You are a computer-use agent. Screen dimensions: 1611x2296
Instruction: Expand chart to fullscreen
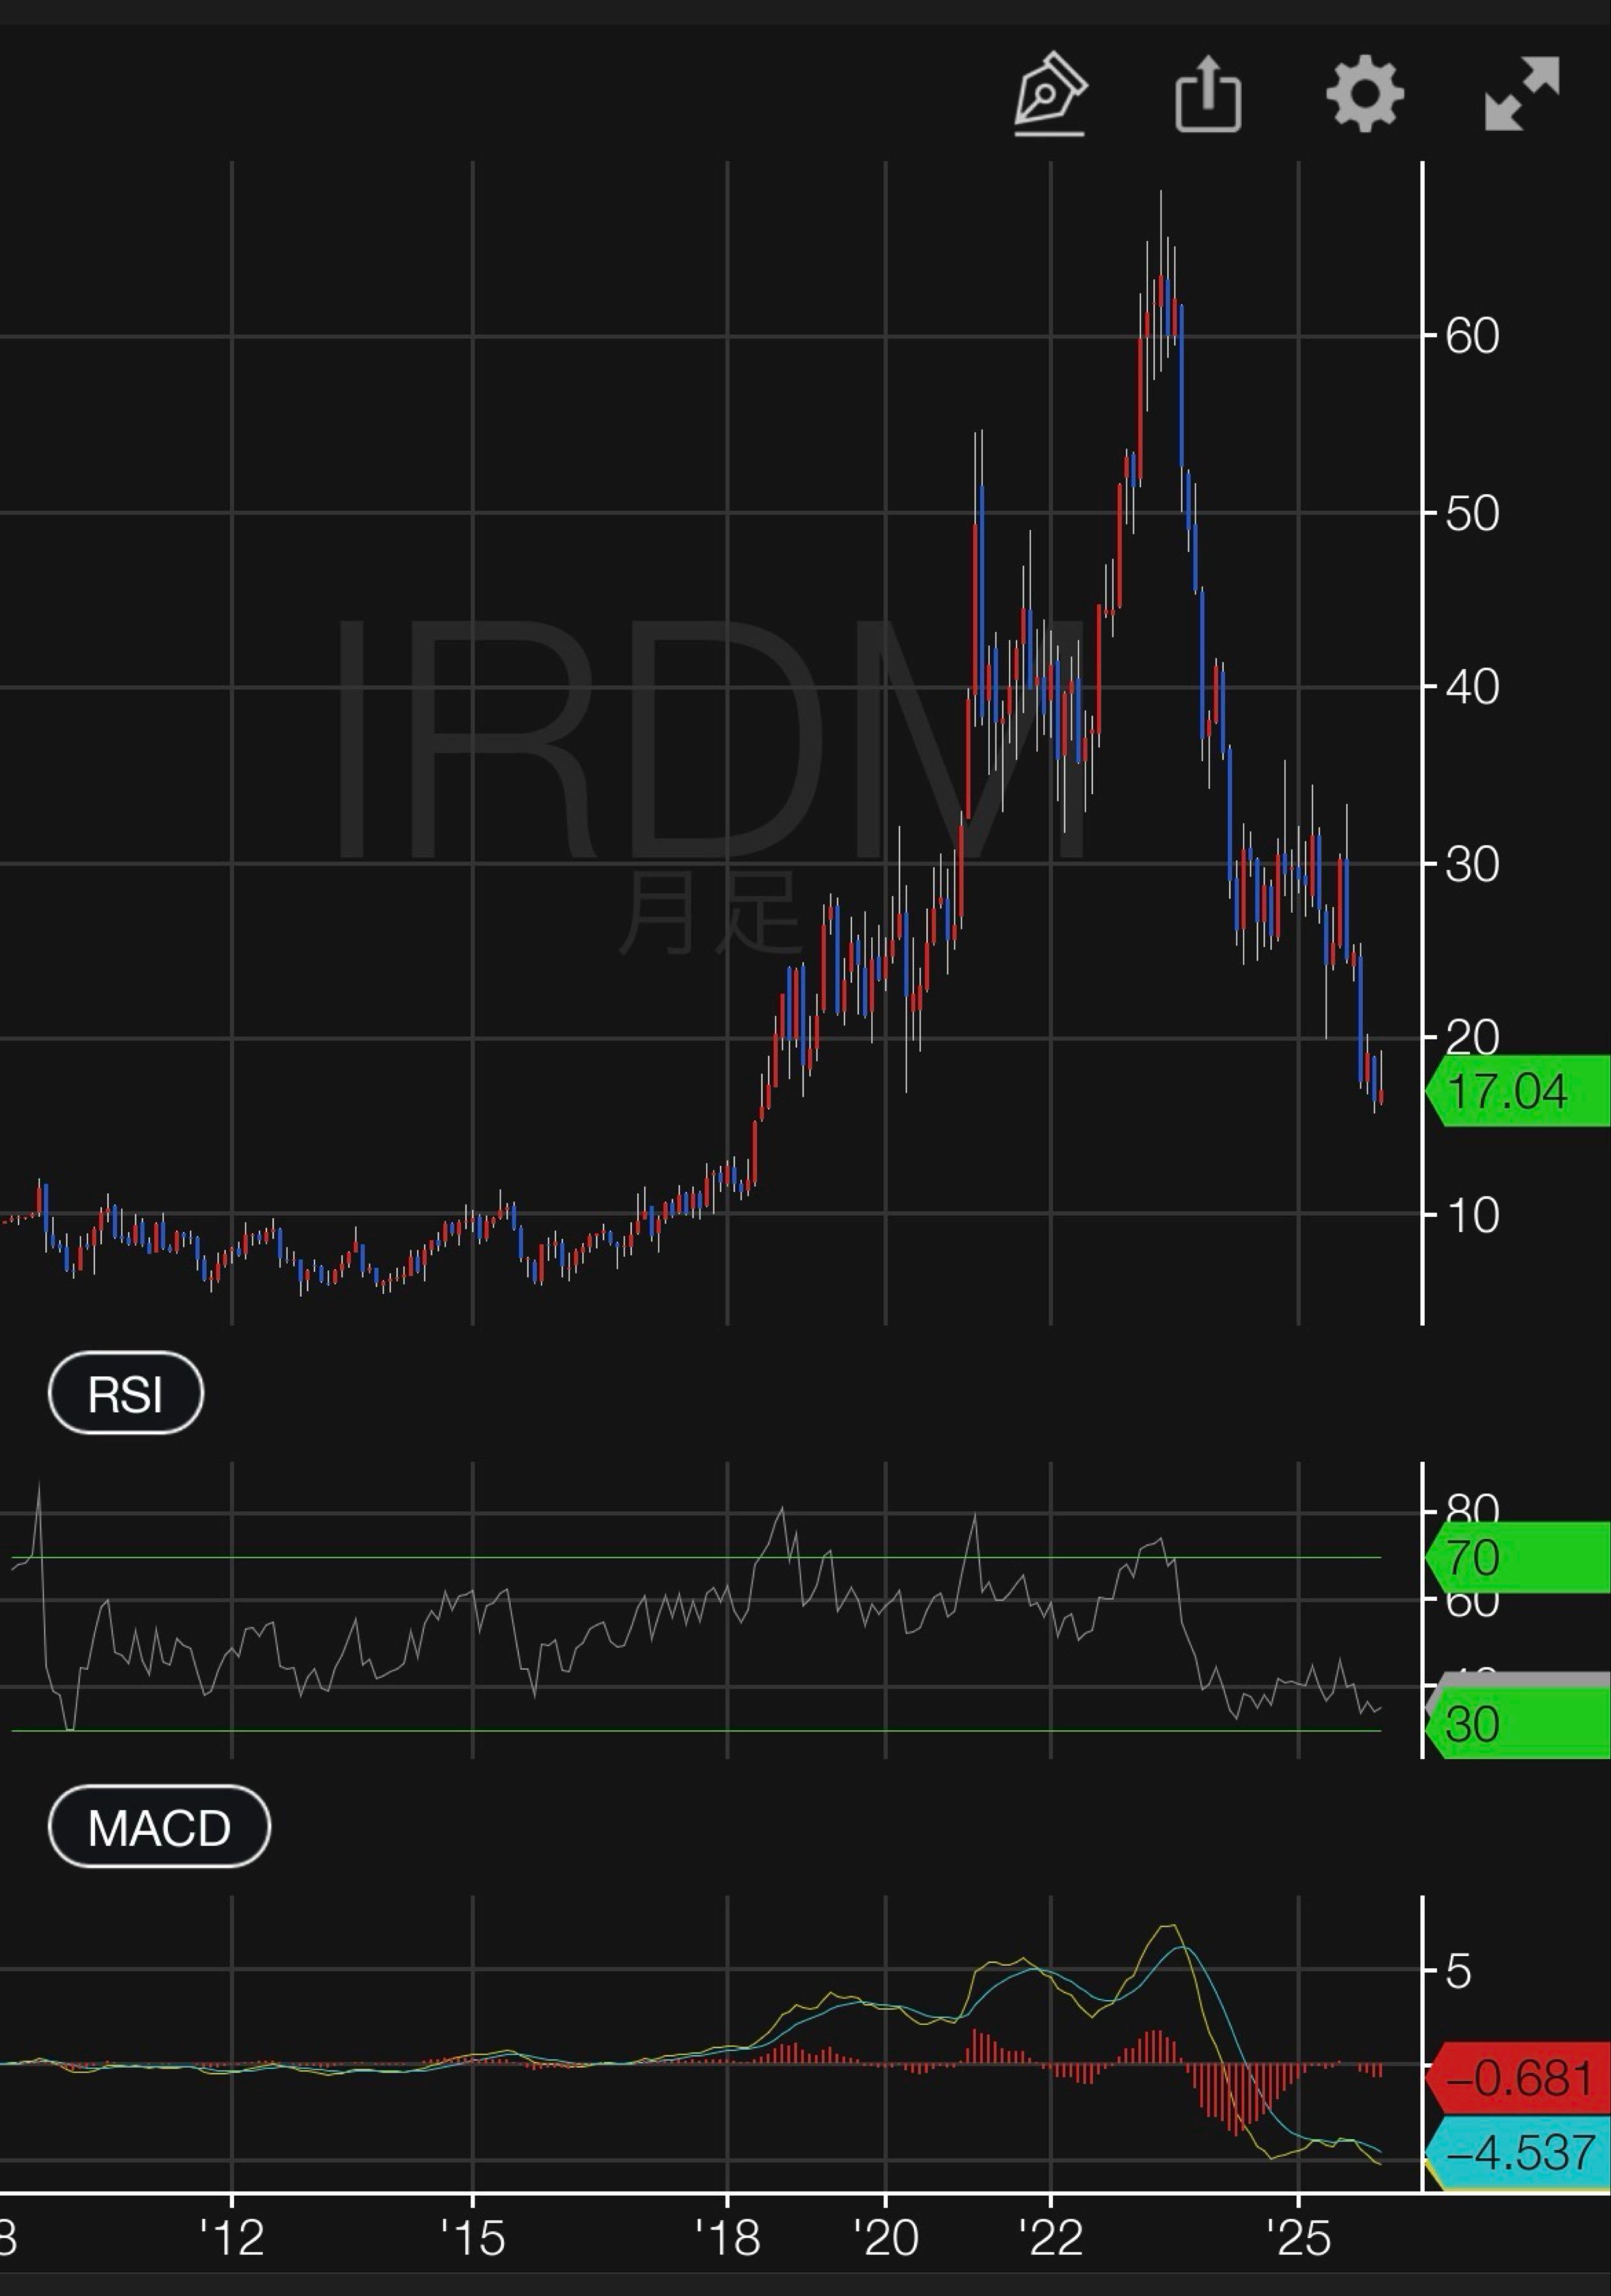pos(1521,94)
